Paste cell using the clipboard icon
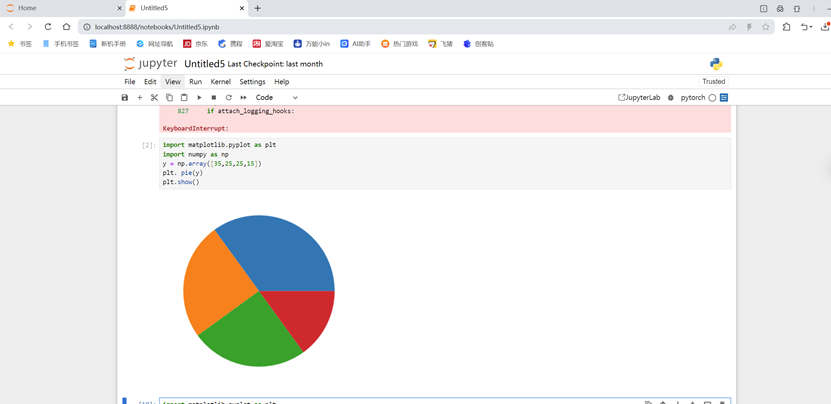Screen dimensions: 831x404 184,98
